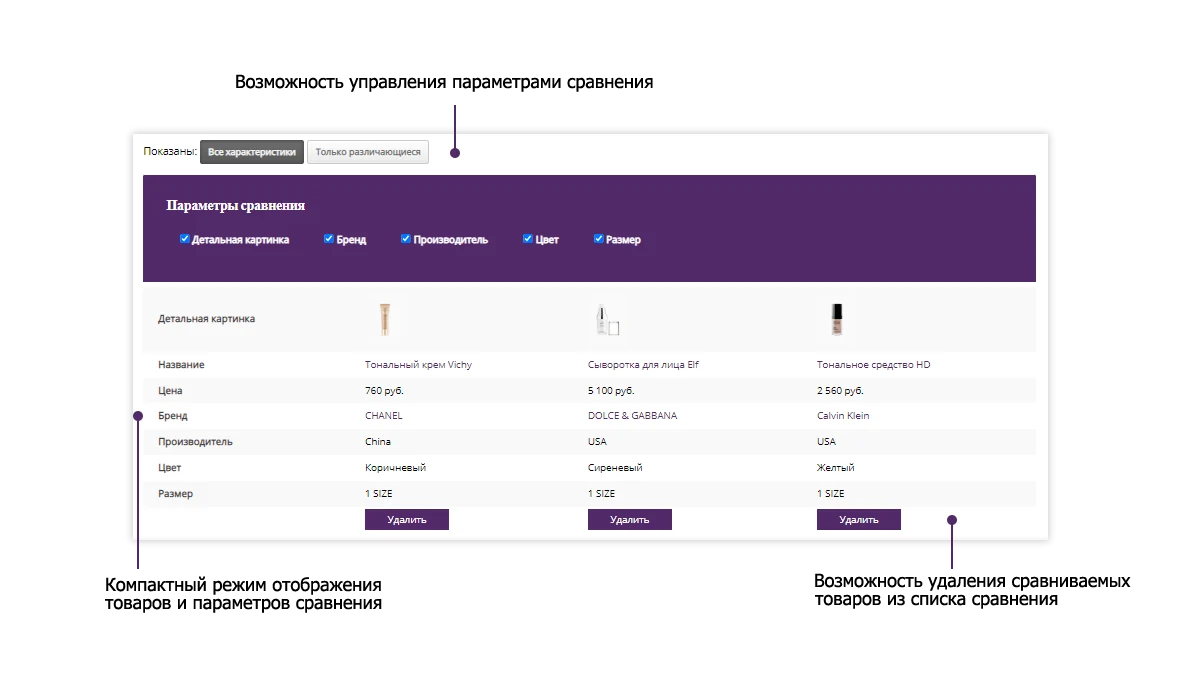Screen dimensions: 1200x700
Task: Click Удалить under Сыворотка для лица Elf
Action: 630,519
